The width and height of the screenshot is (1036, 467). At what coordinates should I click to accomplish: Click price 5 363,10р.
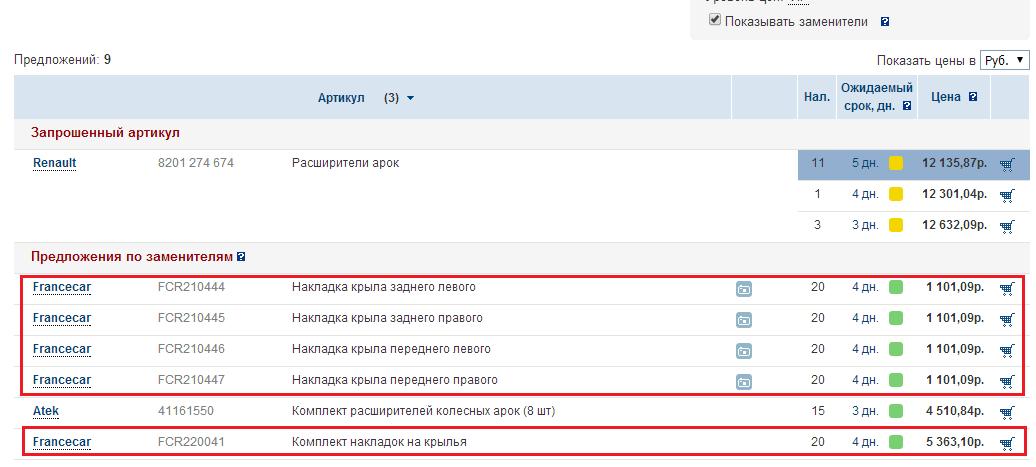[x=955, y=442]
